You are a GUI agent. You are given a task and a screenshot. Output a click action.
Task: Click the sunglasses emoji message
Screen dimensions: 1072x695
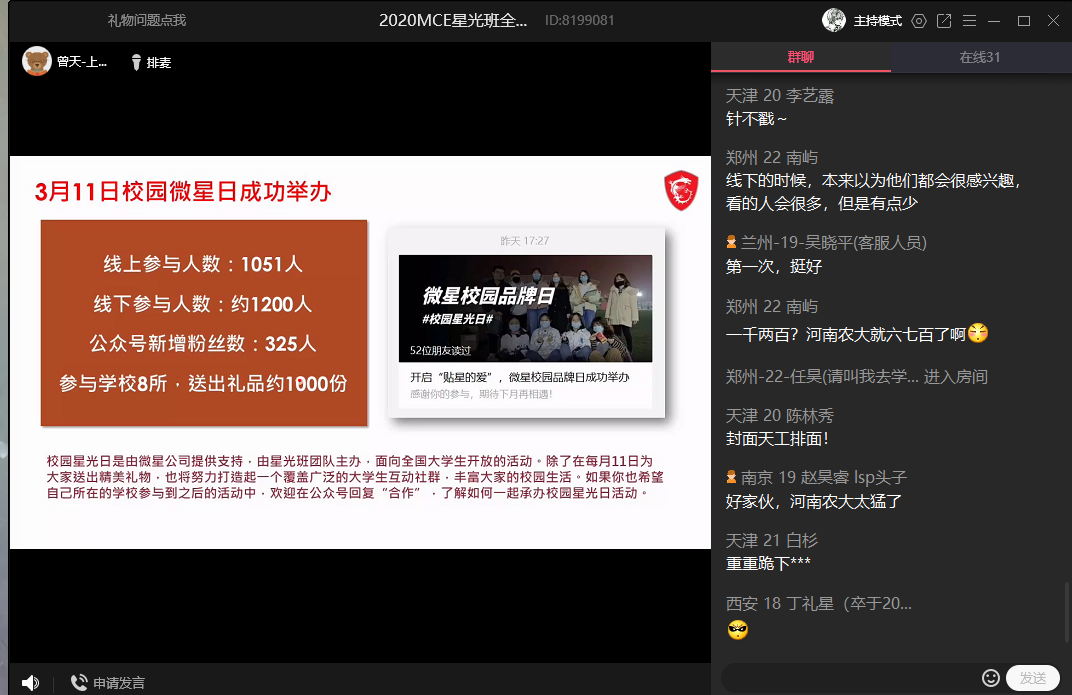(x=738, y=629)
